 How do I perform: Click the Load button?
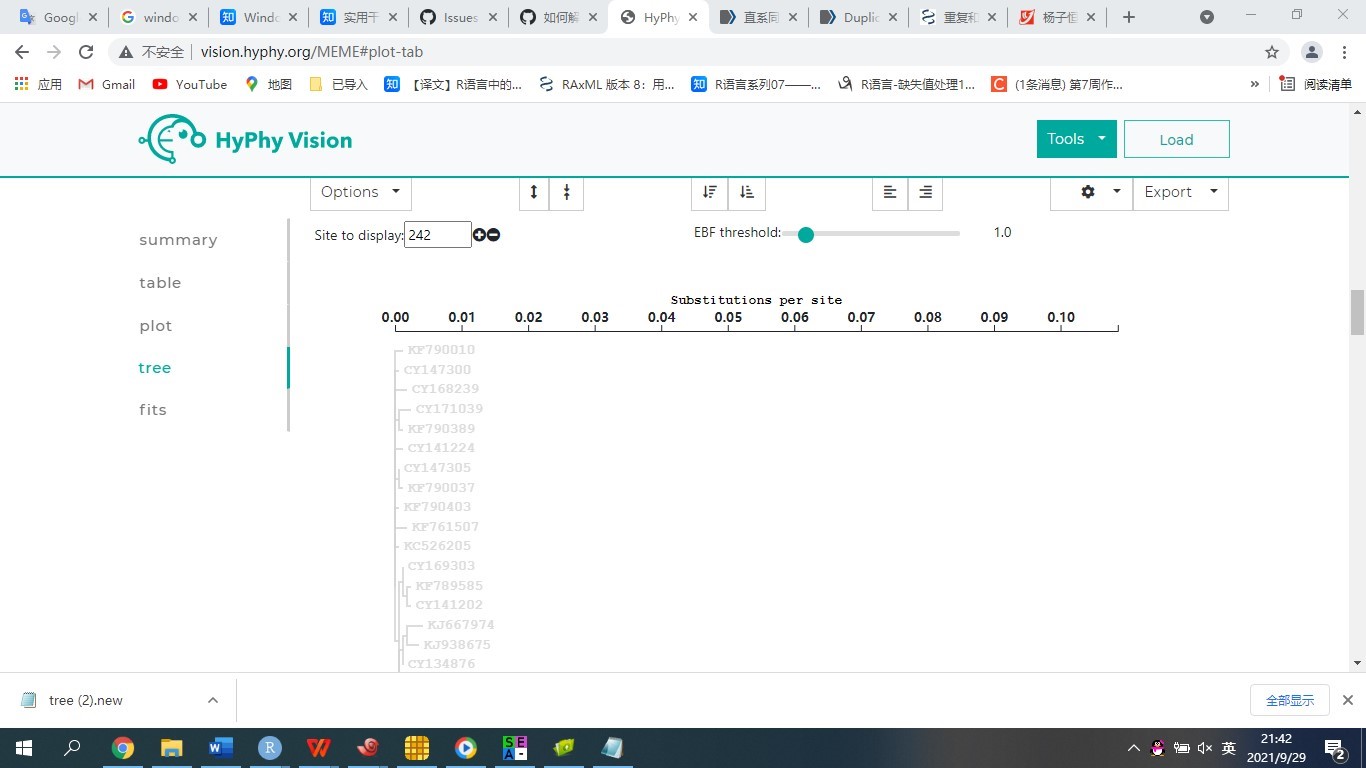click(1176, 139)
